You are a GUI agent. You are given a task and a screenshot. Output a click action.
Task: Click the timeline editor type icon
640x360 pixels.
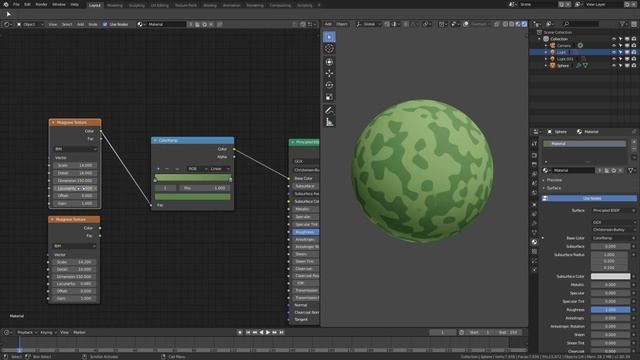tap(6, 332)
